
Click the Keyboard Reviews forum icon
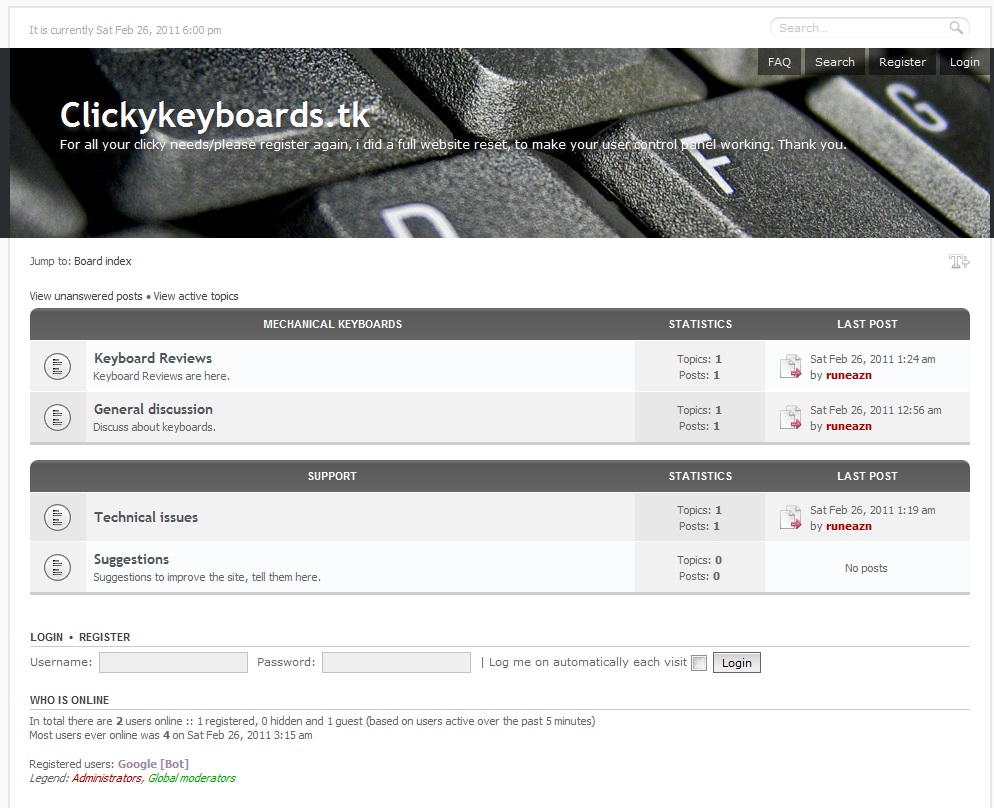[x=57, y=367]
